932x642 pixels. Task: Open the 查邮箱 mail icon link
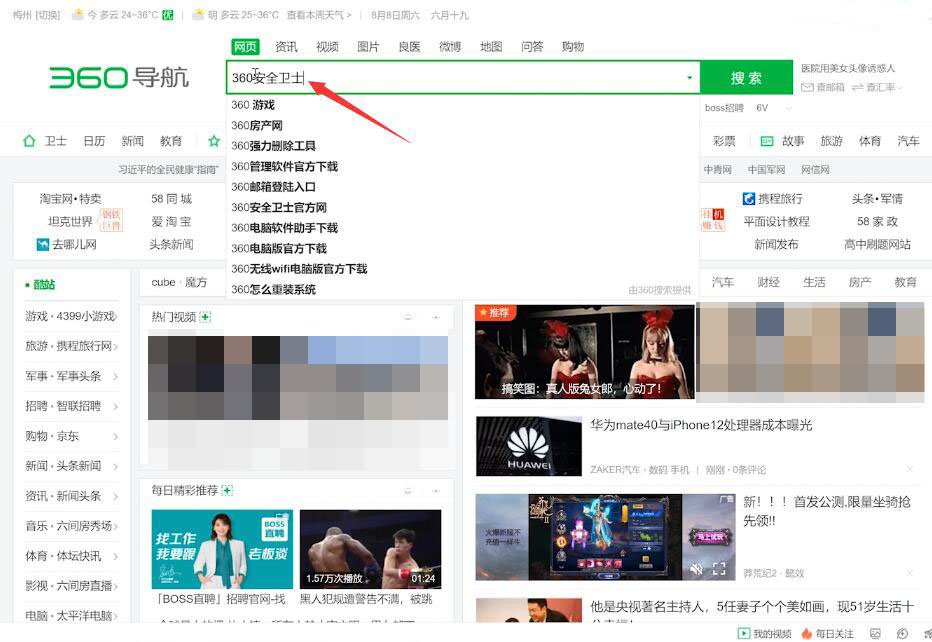tap(807, 87)
